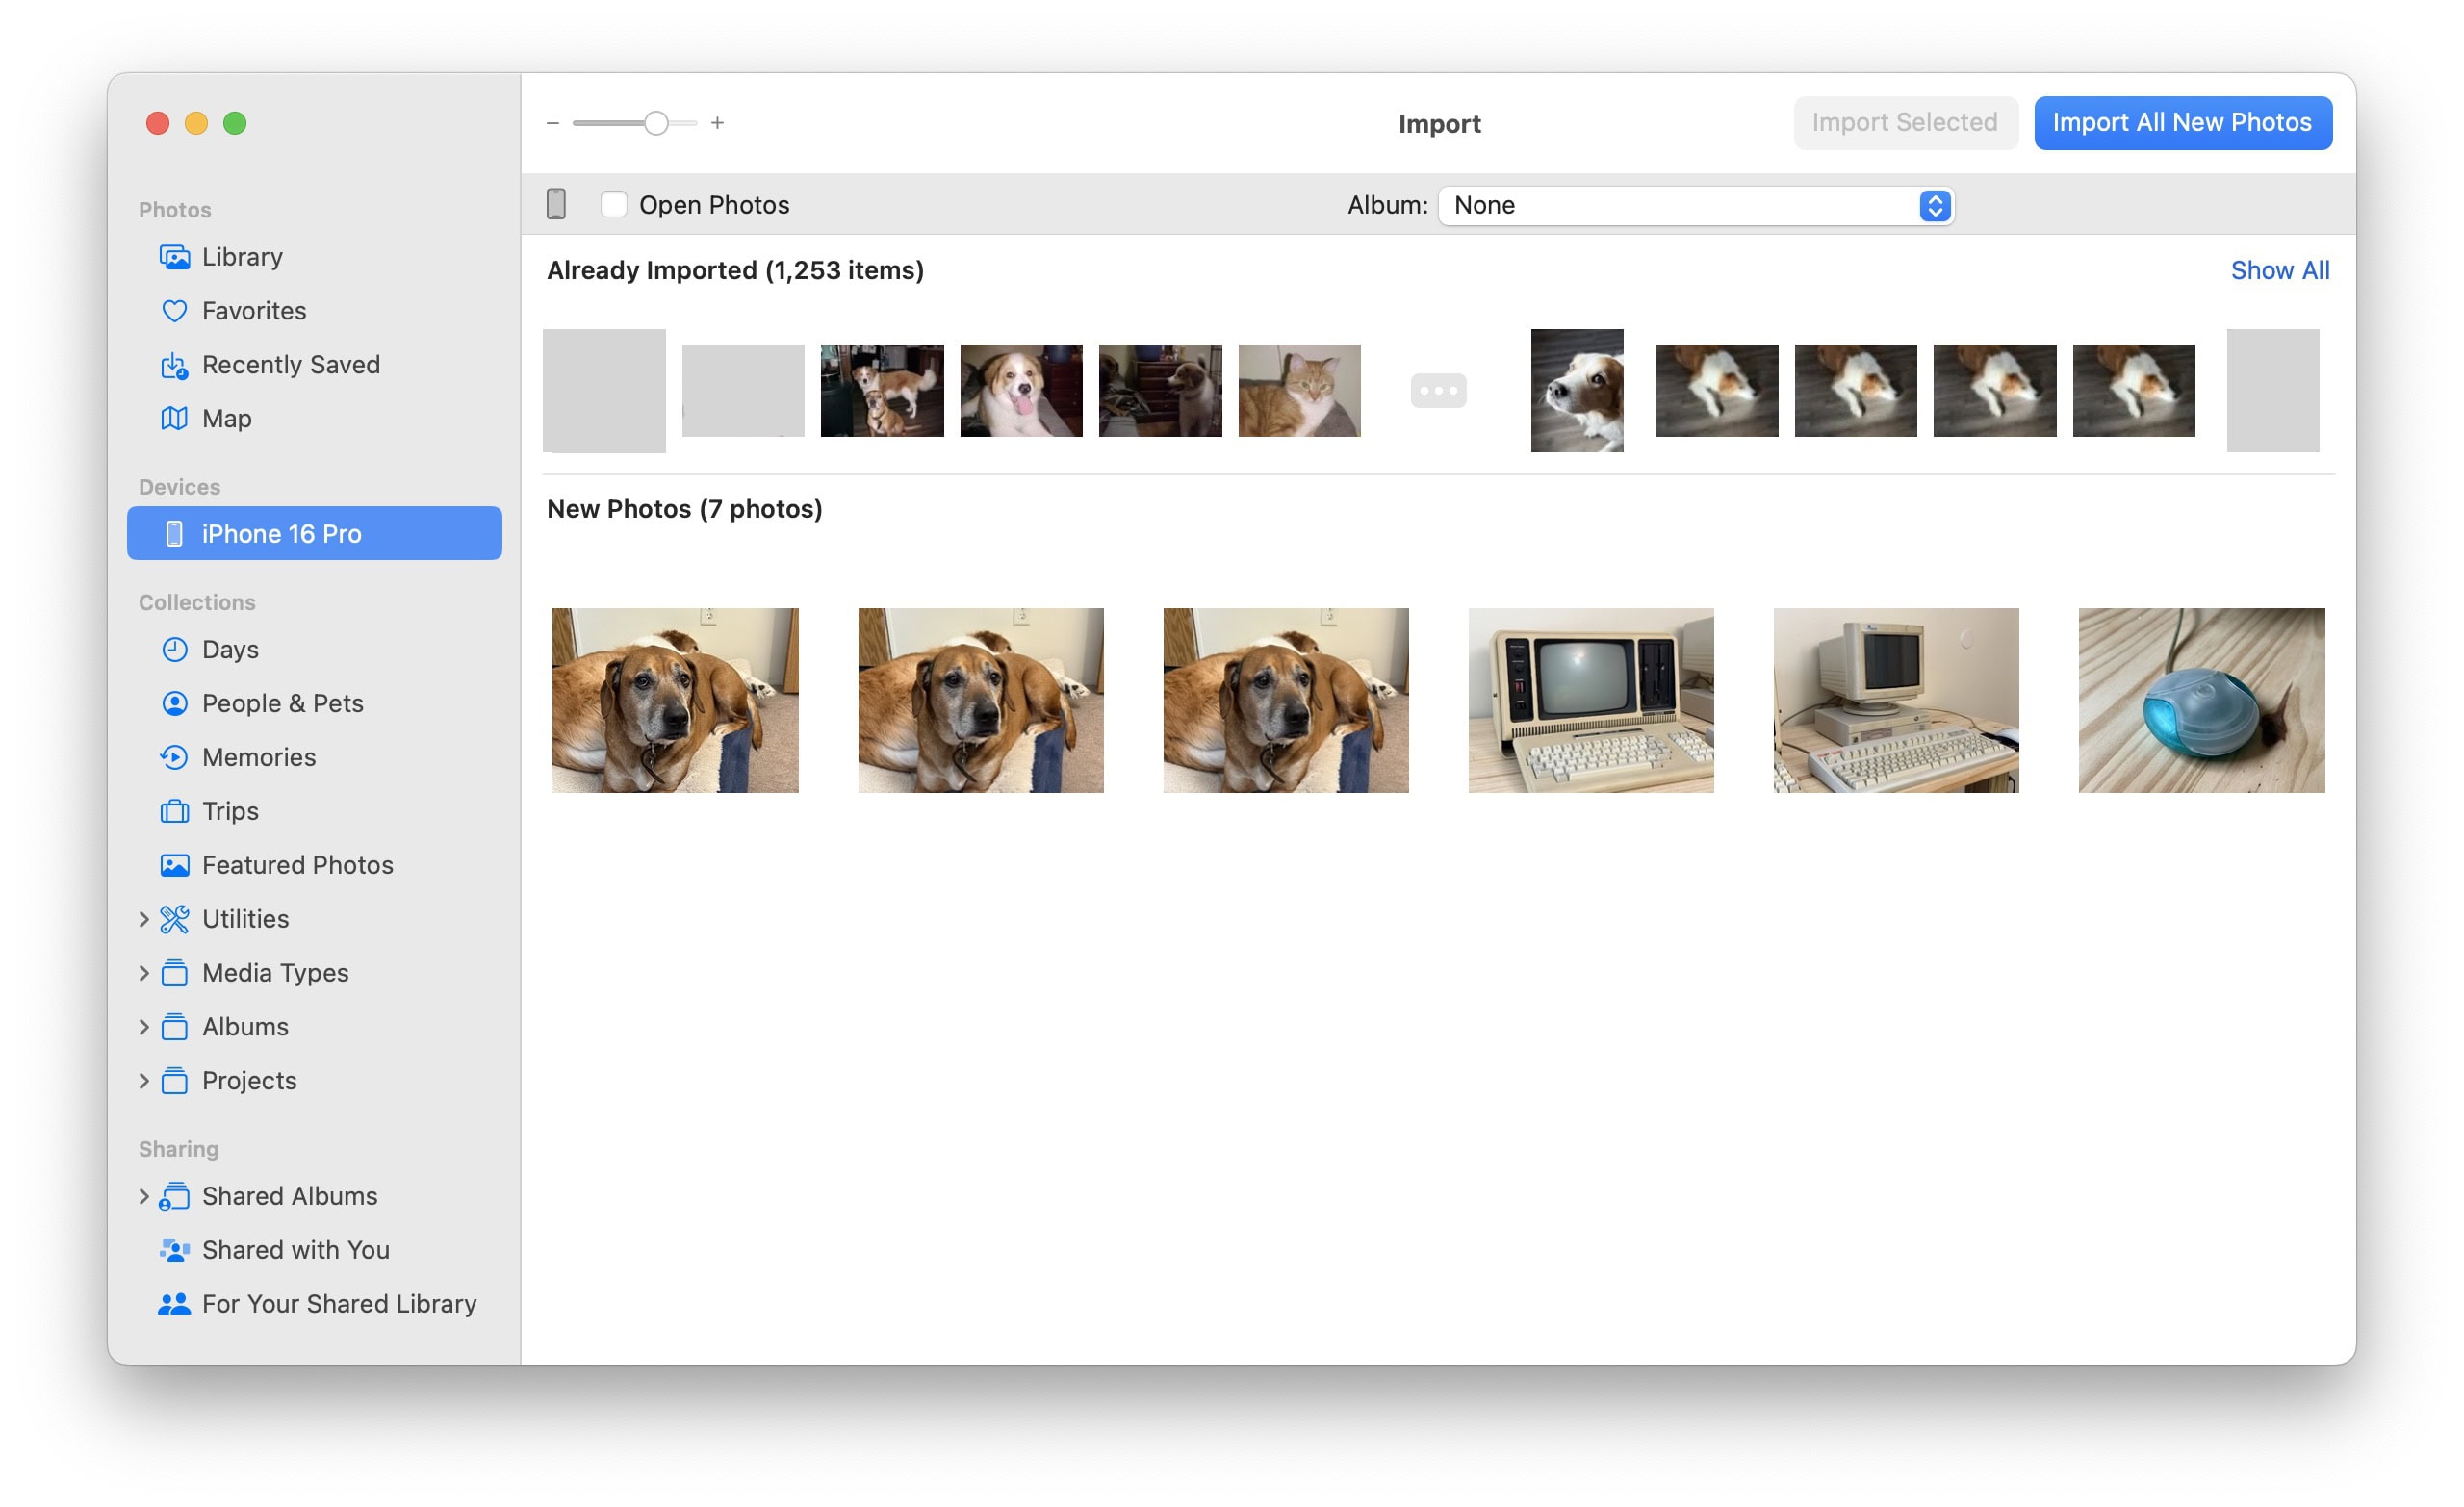Click Import All New Photos button
The width and height of the screenshot is (2464, 1507).
tap(2182, 123)
